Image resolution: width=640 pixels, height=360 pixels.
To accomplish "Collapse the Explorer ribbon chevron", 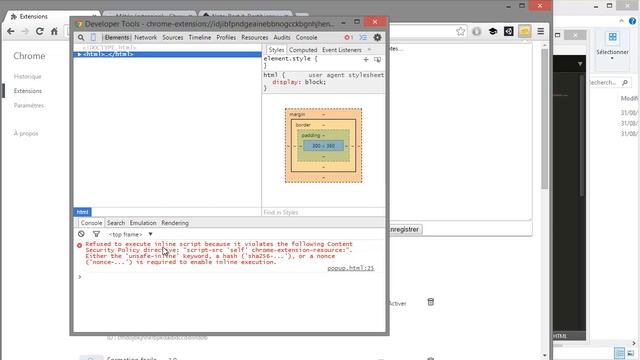I will 621,21.
